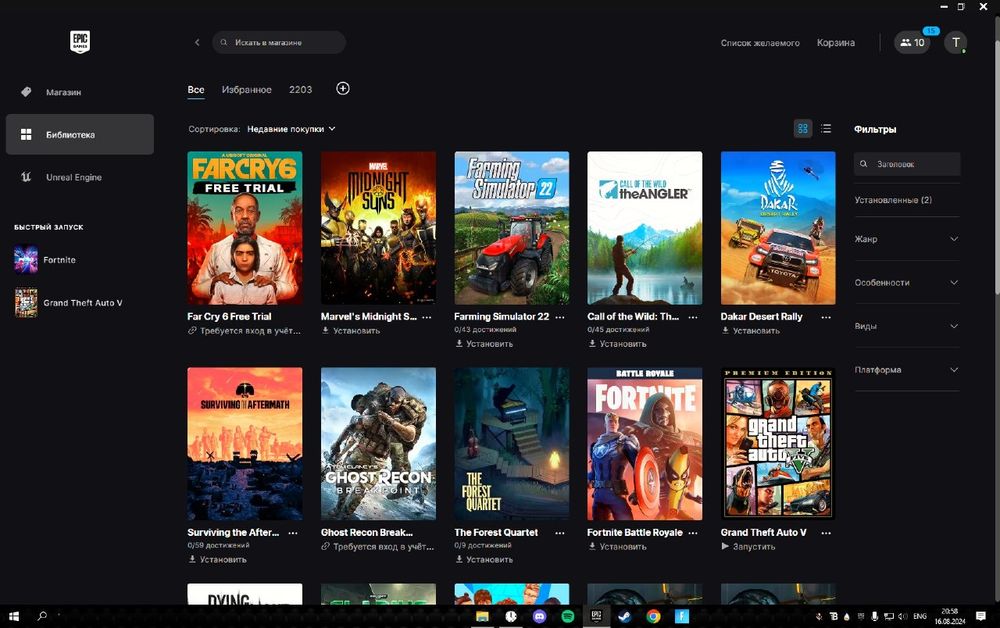
Task: Click Far Cry 6 account sign-in required link
Action: tap(244, 331)
